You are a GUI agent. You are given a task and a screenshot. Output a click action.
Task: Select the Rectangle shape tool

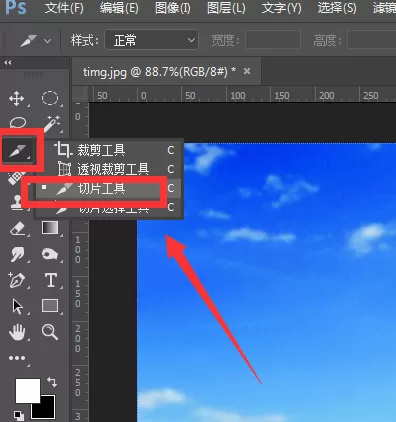50,306
